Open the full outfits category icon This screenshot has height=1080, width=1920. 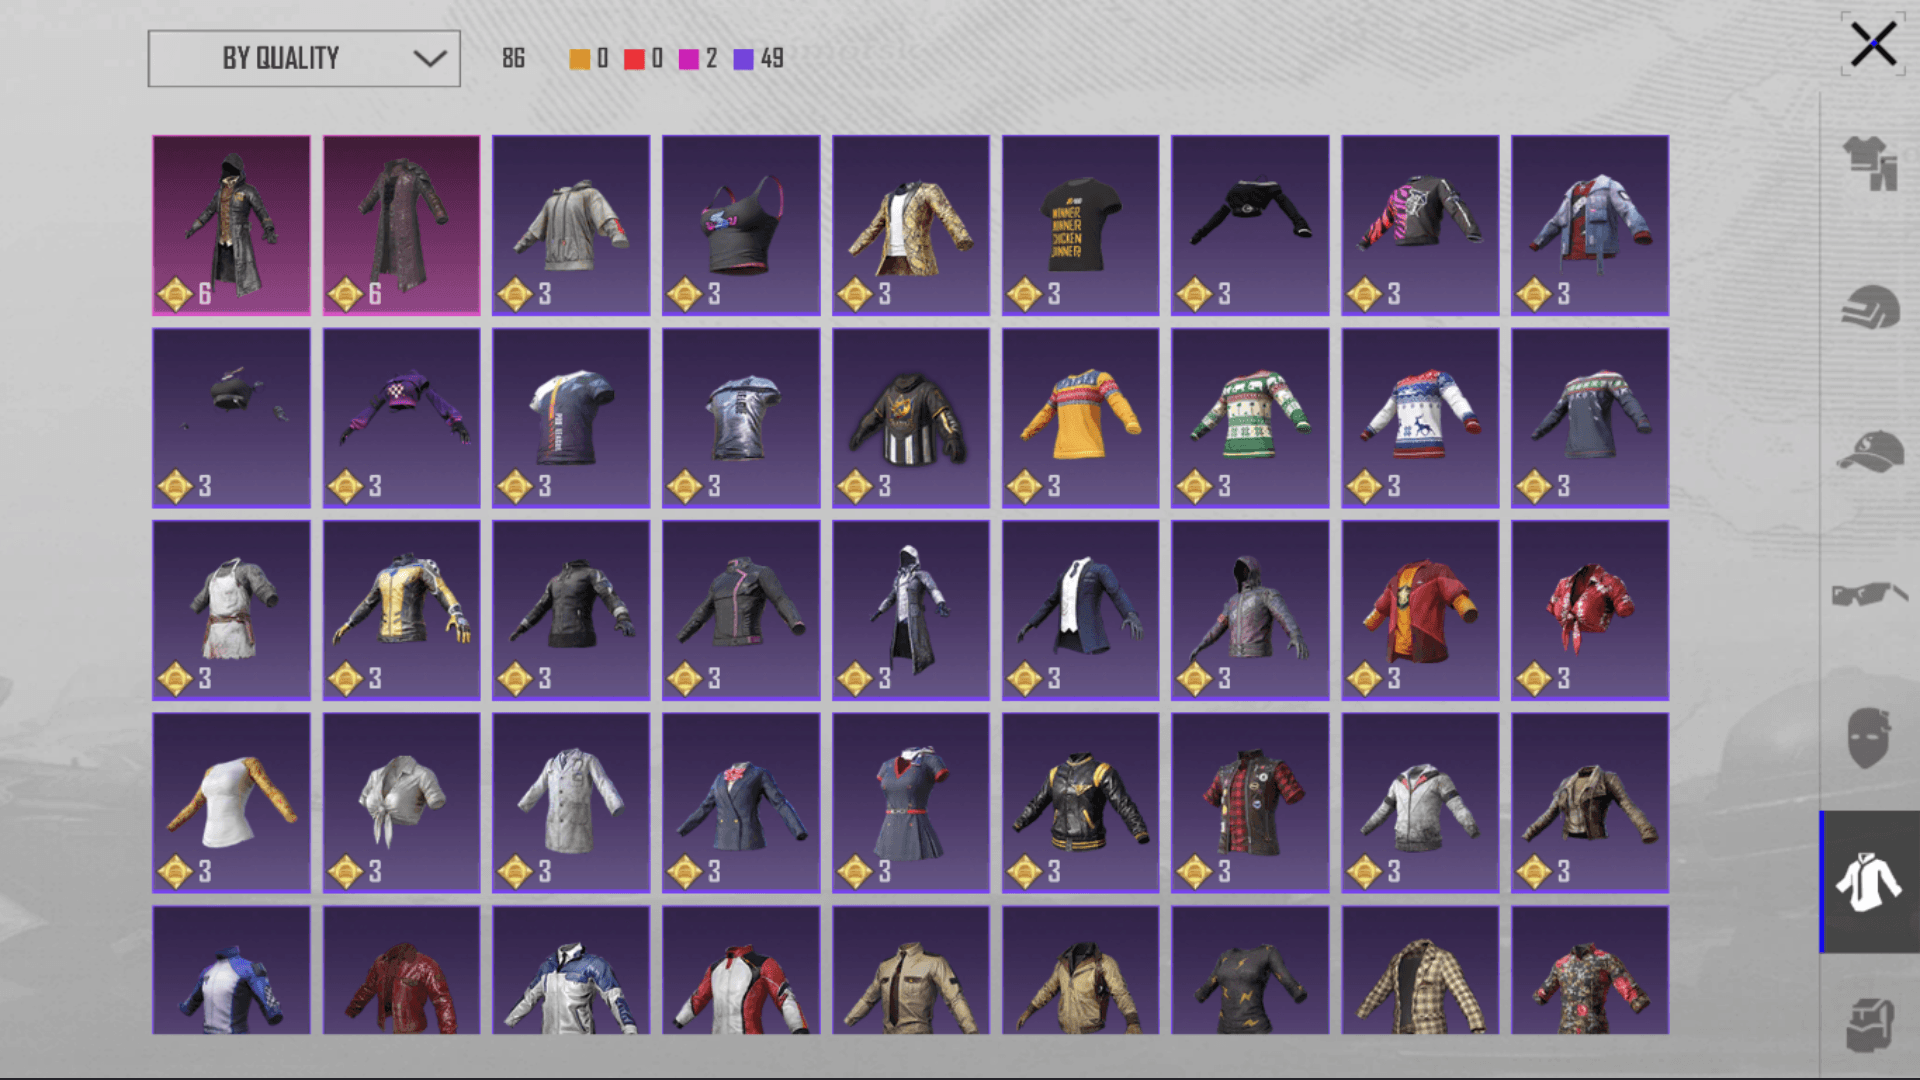click(1870, 163)
